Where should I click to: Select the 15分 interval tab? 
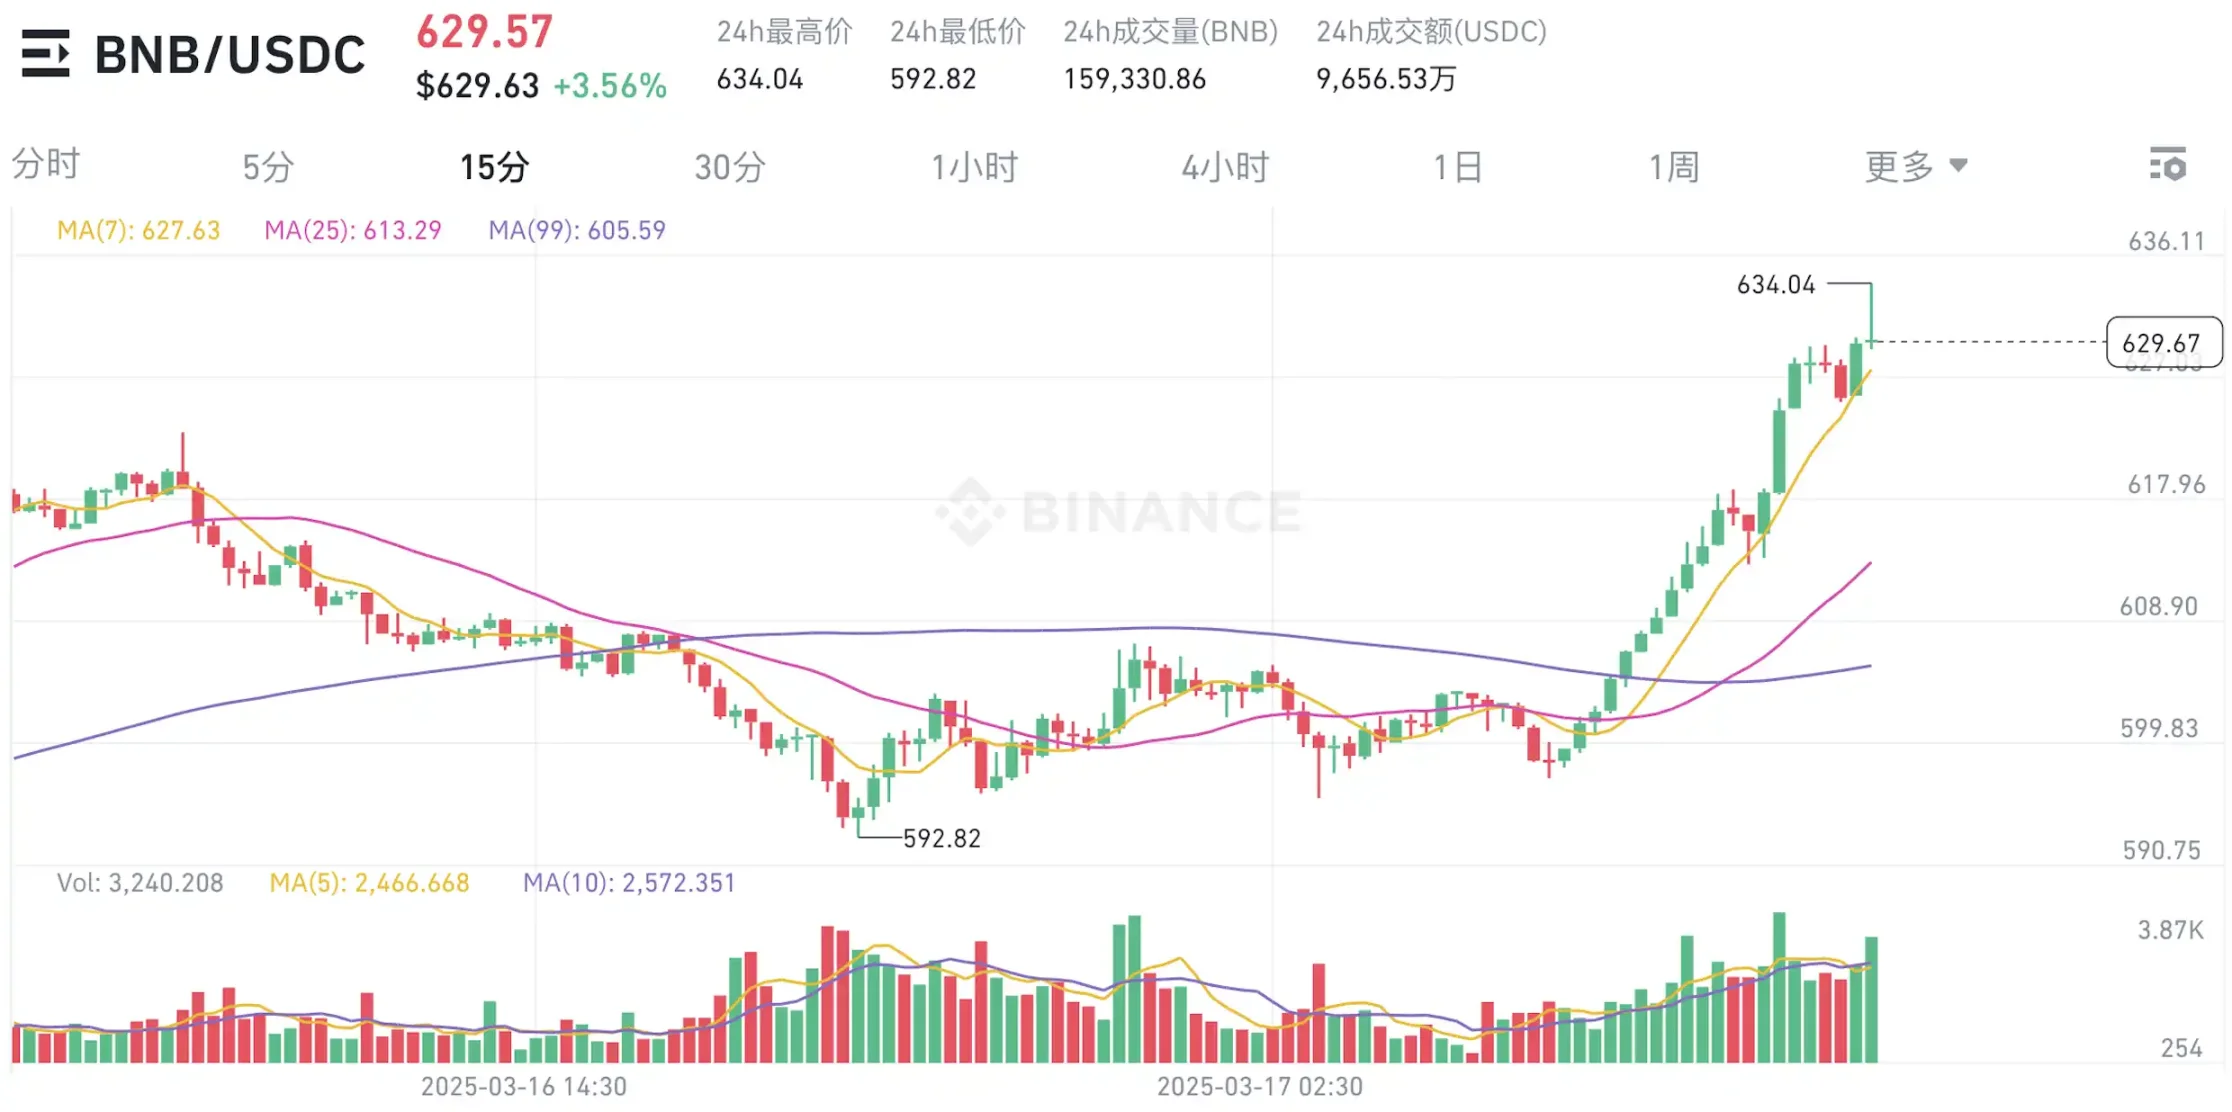(x=494, y=167)
